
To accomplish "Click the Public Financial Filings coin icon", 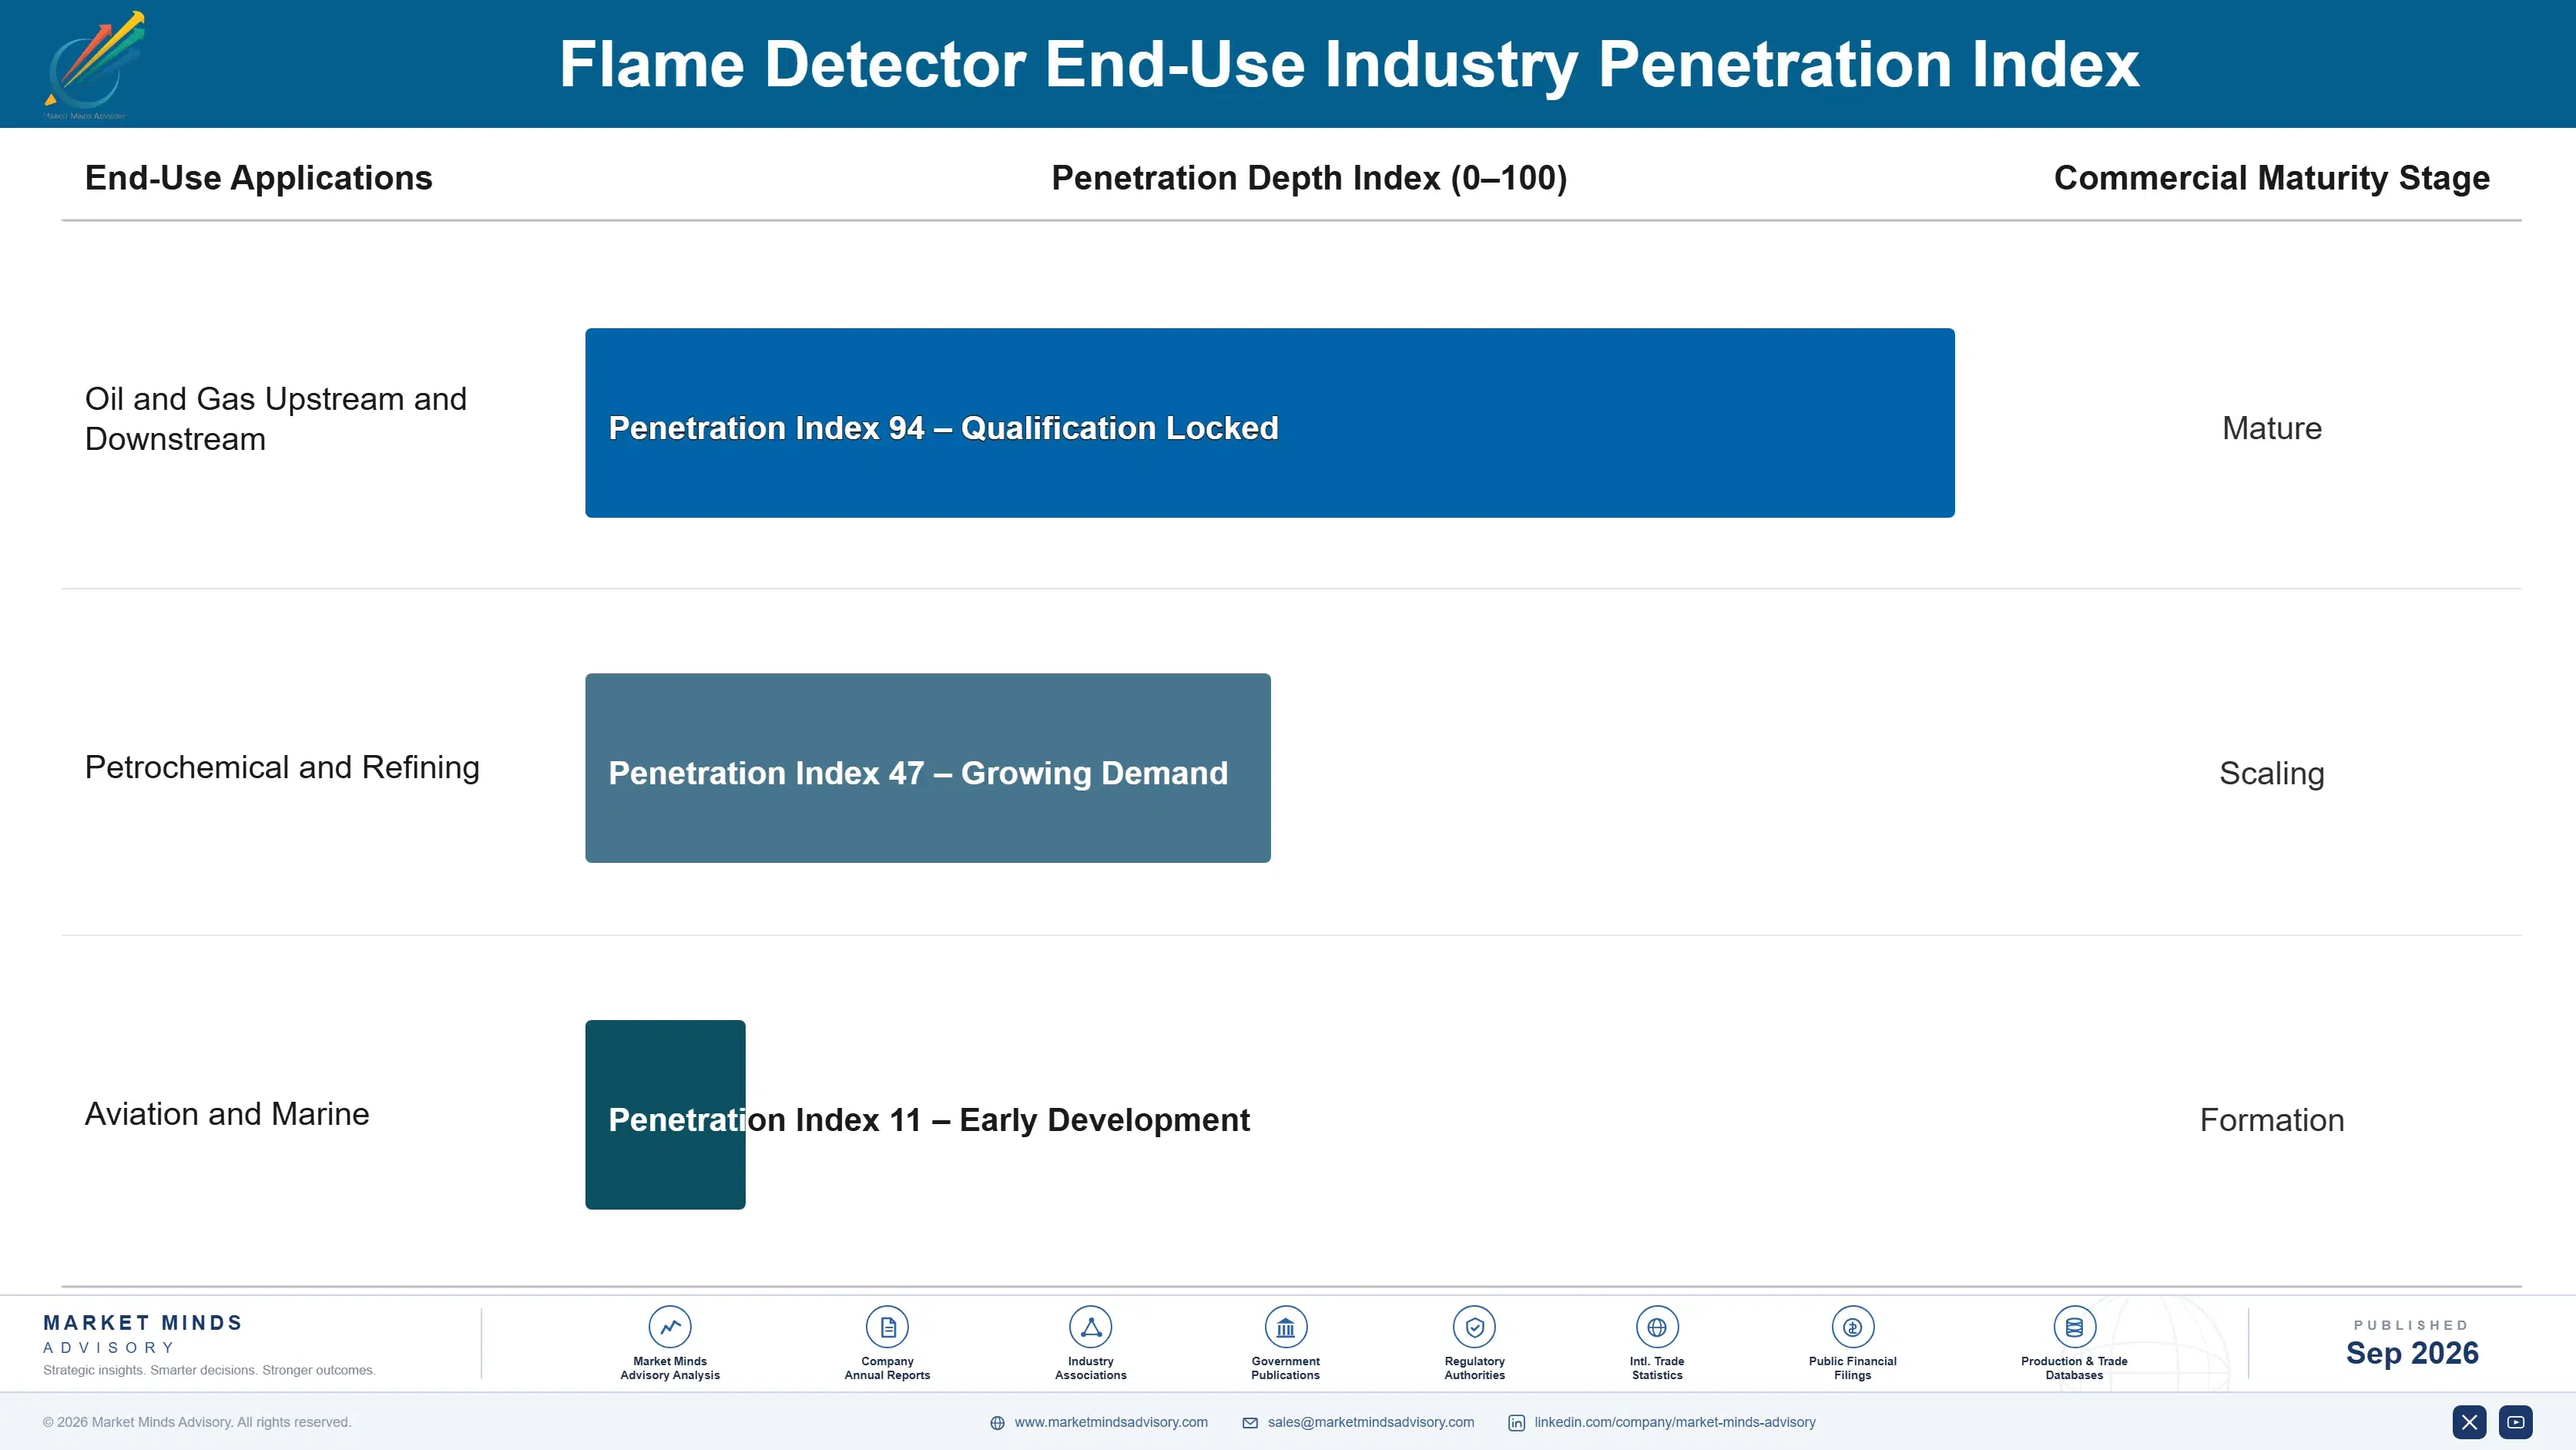I will tap(1852, 1327).
